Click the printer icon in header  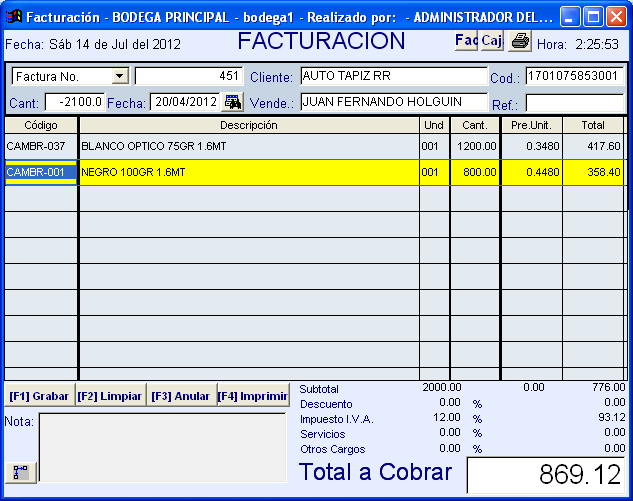[x=520, y=41]
